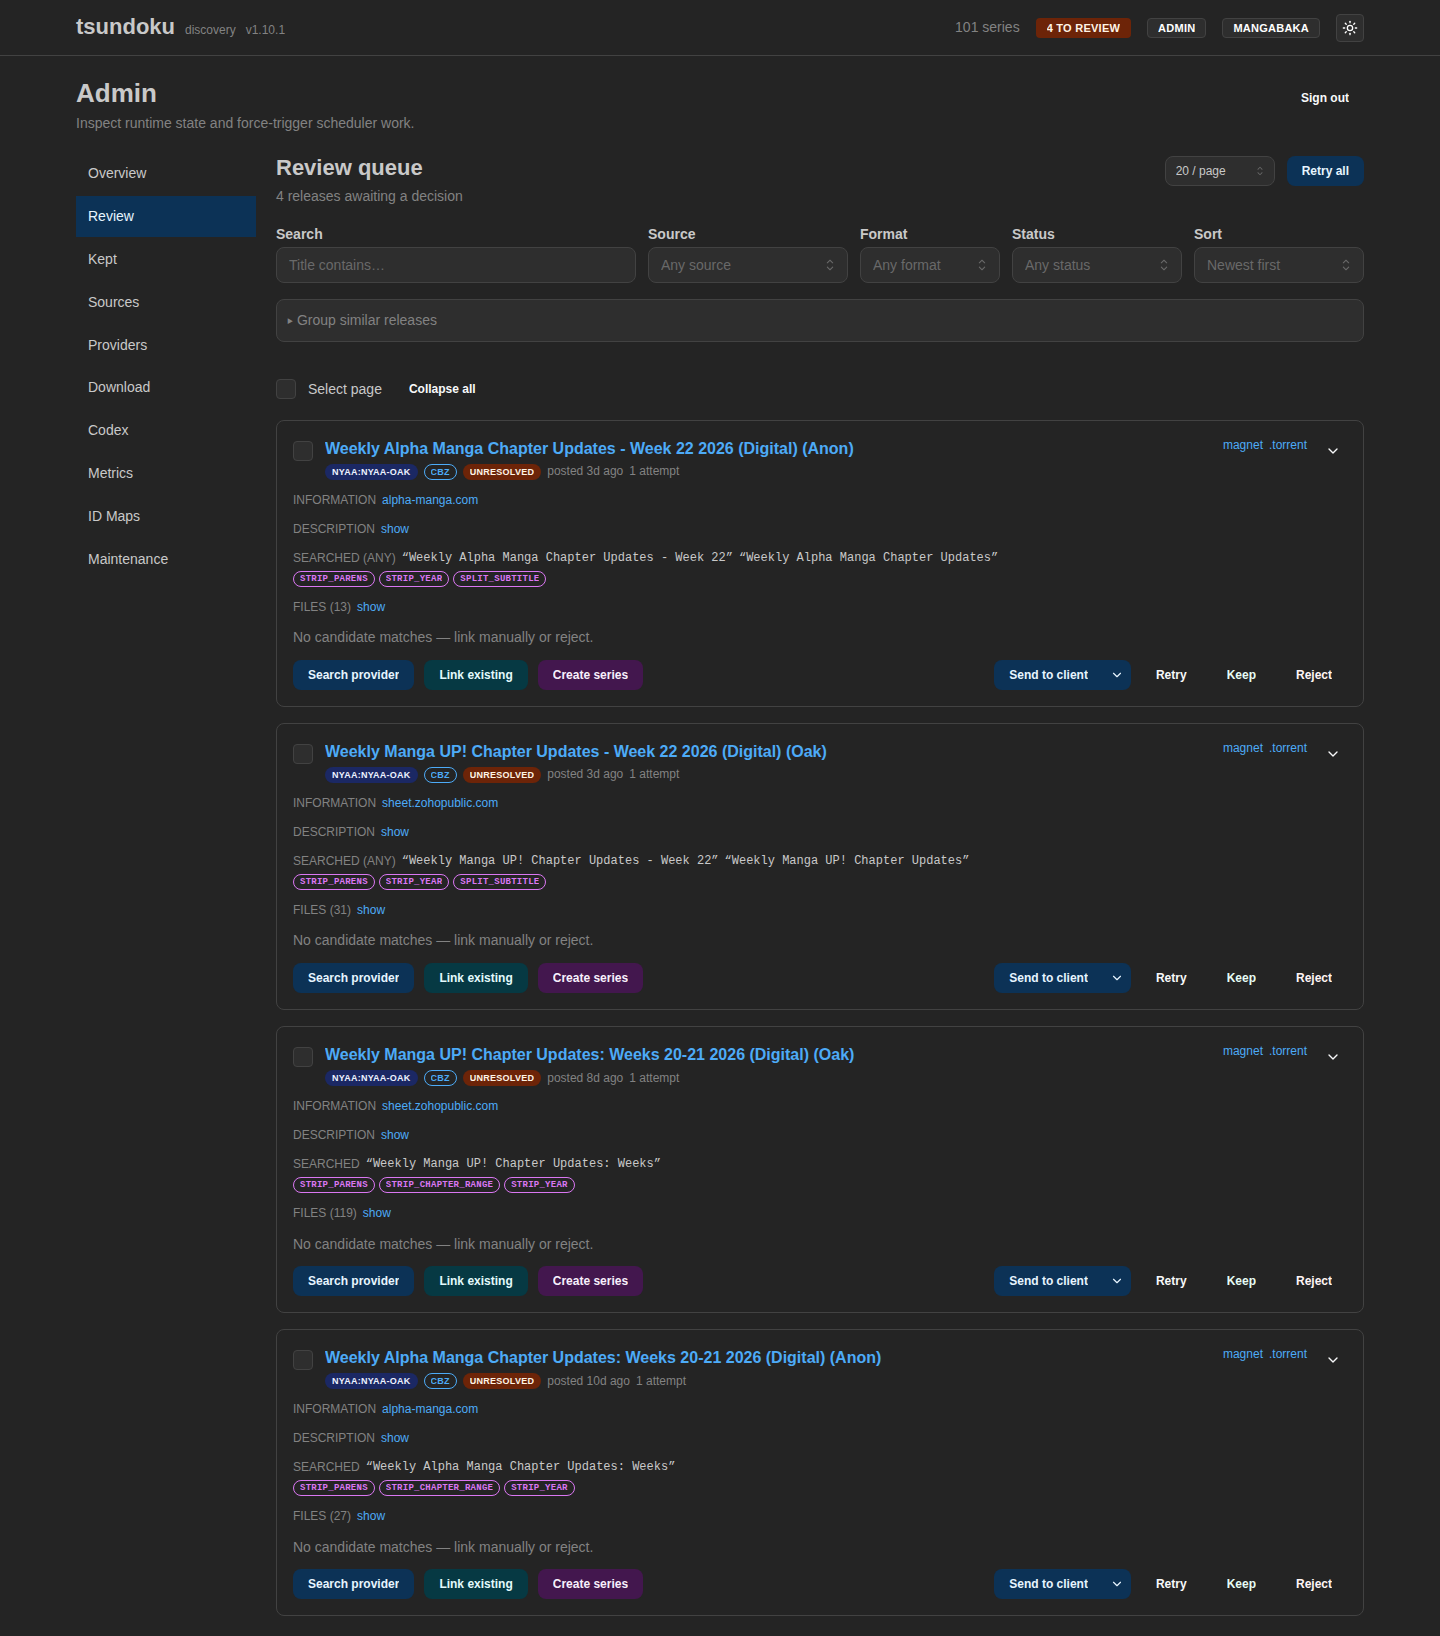Open the Newest first sort dropdown
The width and height of the screenshot is (1440, 1636).
1279,265
